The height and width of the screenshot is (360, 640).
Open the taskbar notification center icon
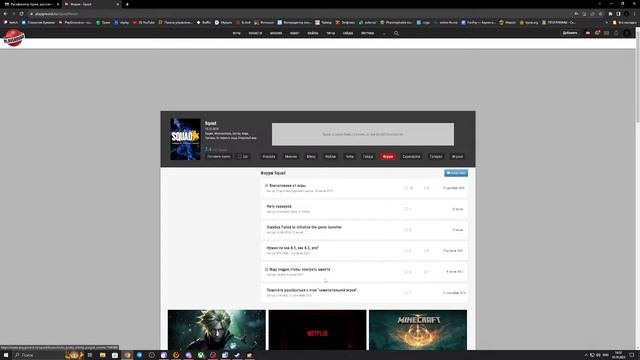[631, 355]
